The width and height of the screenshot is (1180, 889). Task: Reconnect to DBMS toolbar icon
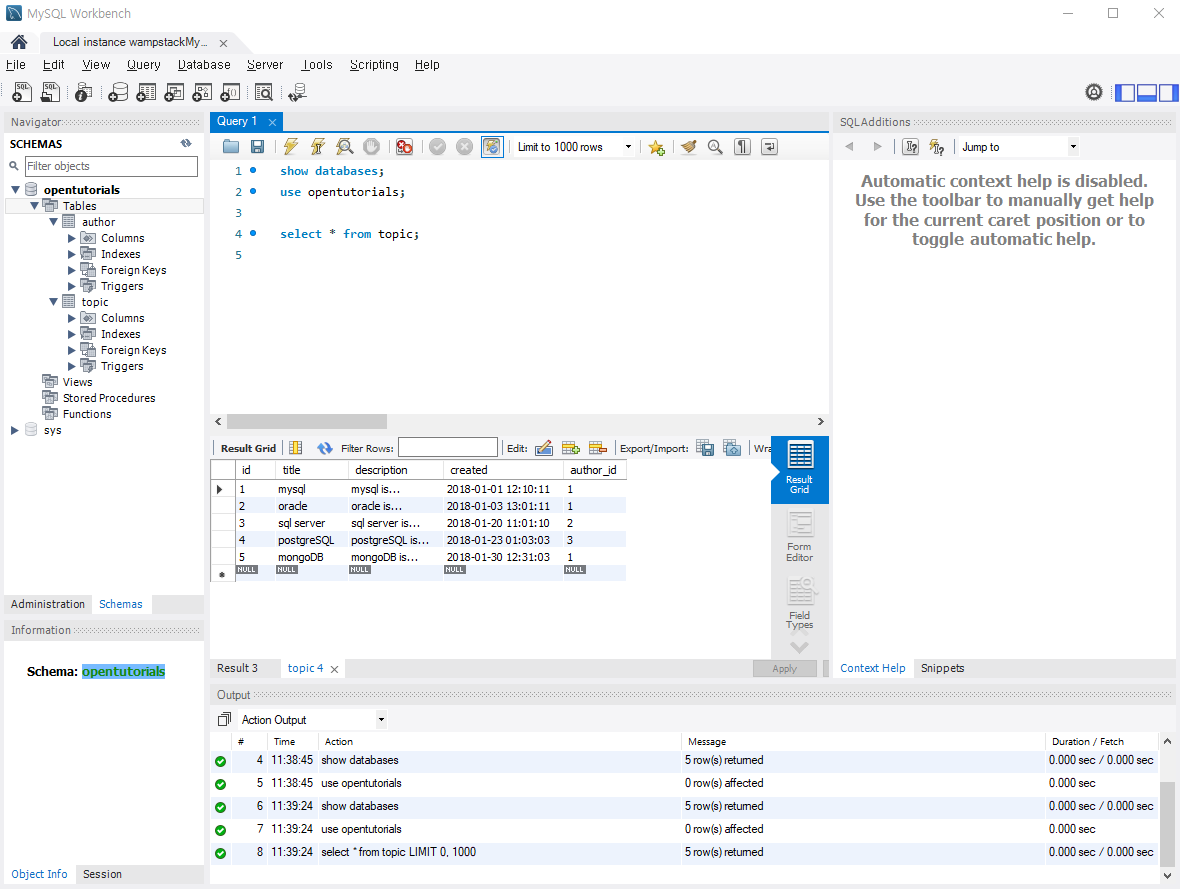[297, 92]
